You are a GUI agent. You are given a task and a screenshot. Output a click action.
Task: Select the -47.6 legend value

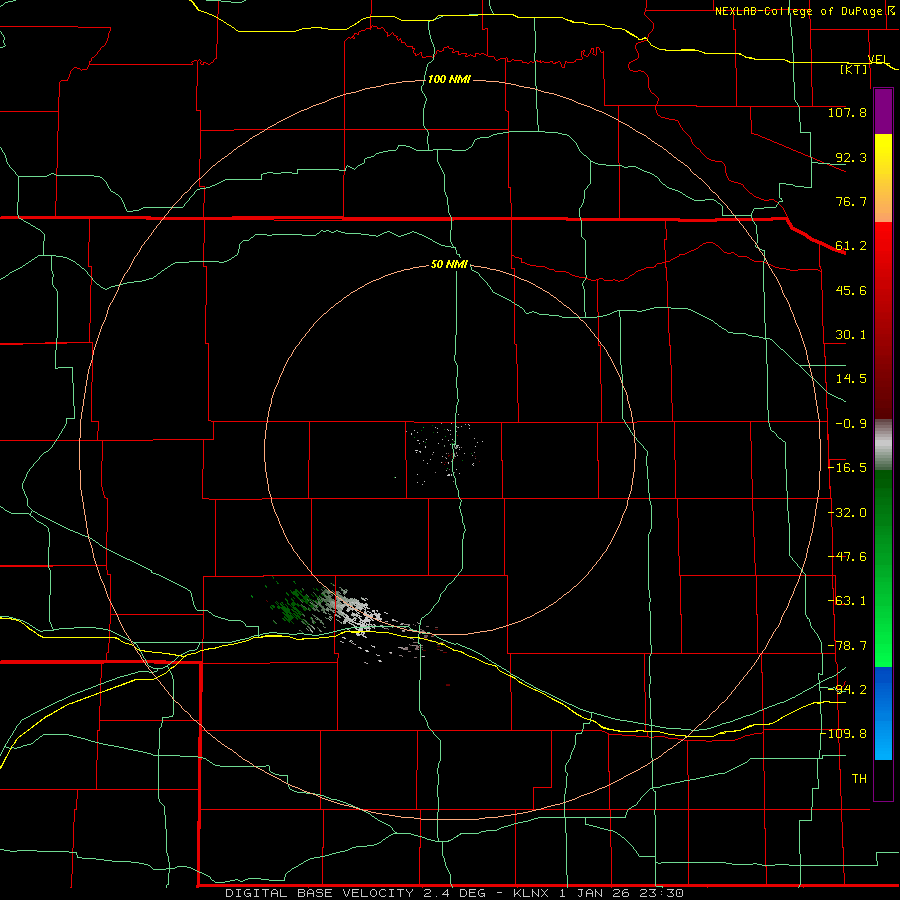point(847,557)
